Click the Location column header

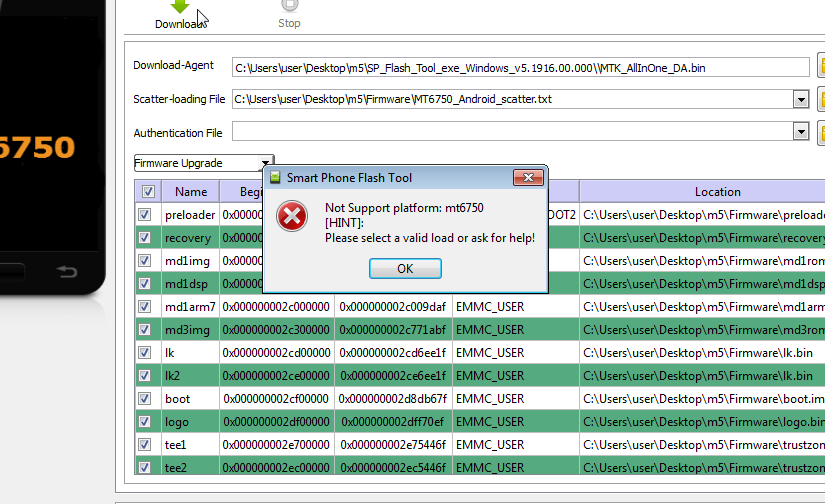[x=717, y=191]
